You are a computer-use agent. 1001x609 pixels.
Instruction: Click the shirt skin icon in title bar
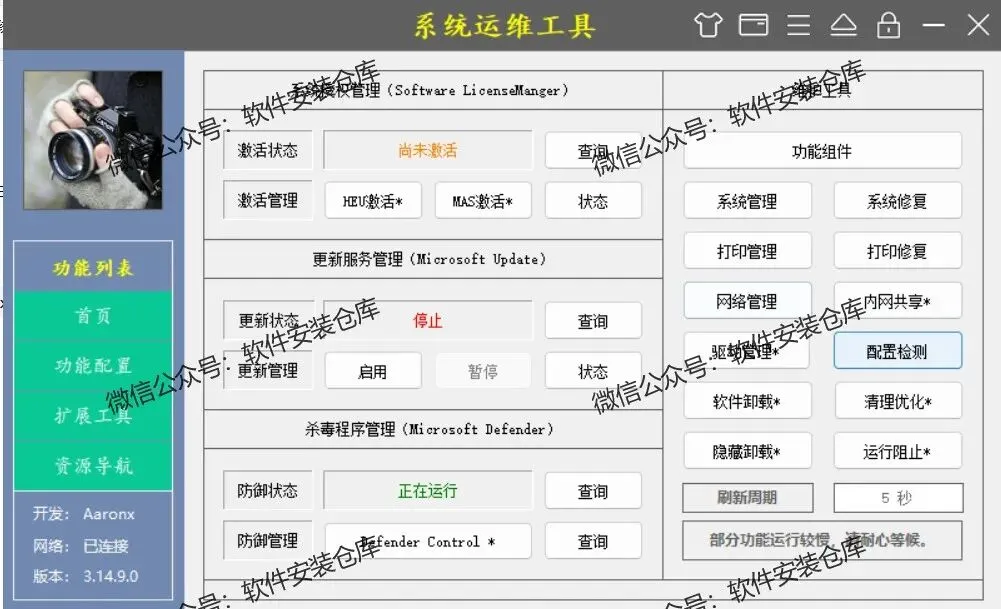[708, 26]
